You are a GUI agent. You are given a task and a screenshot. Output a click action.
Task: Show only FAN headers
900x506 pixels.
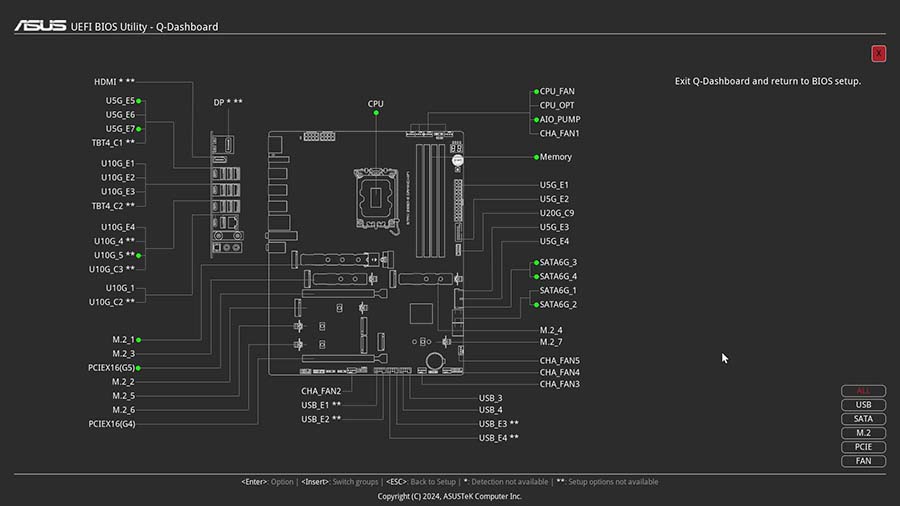(x=863, y=461)
